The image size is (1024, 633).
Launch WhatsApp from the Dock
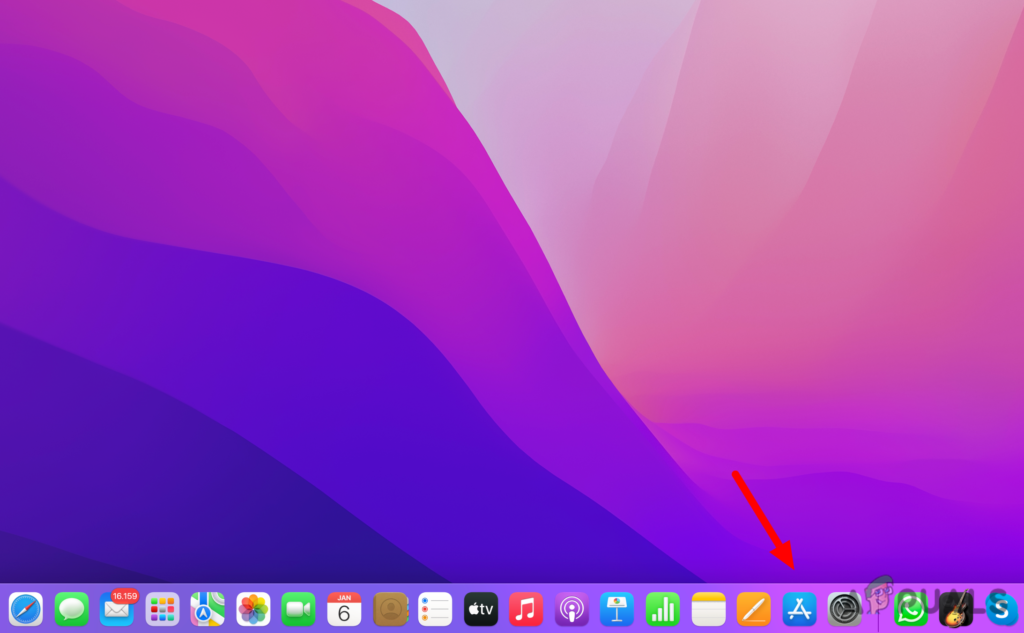[x=911, y=609]
